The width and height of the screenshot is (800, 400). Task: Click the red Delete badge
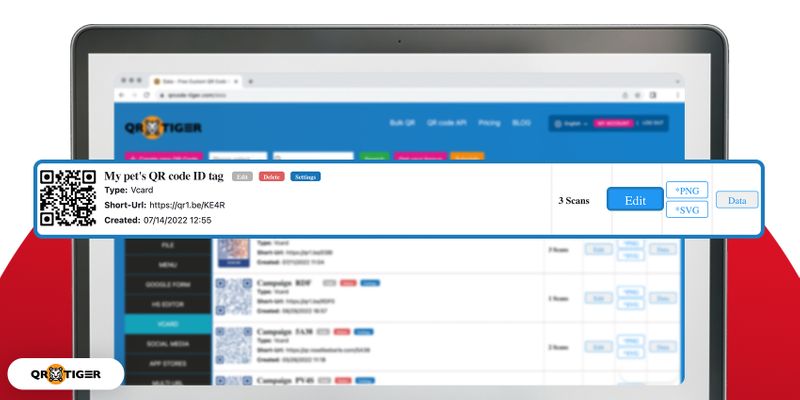pos(271,177)
